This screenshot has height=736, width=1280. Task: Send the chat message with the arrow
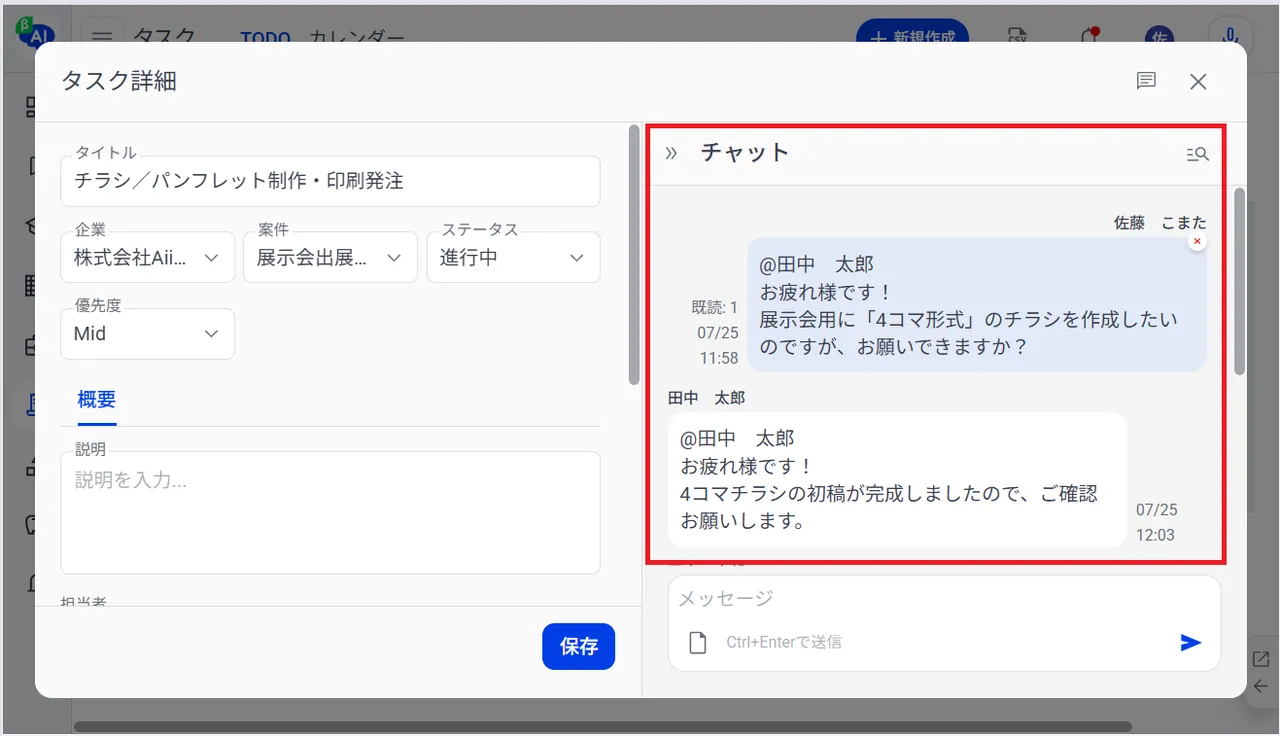click(1190, 642)
